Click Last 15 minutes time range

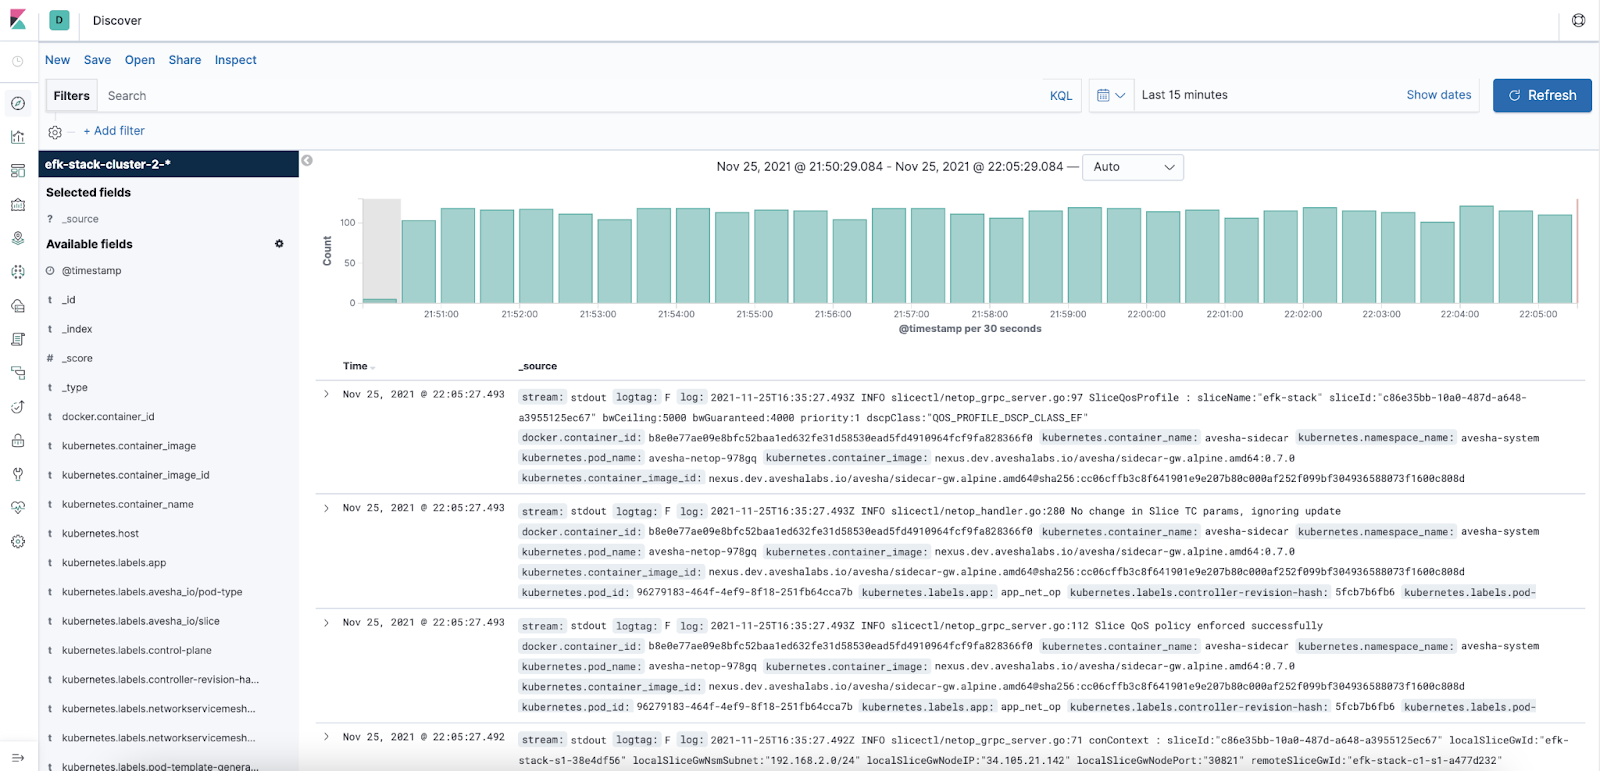1185,95
